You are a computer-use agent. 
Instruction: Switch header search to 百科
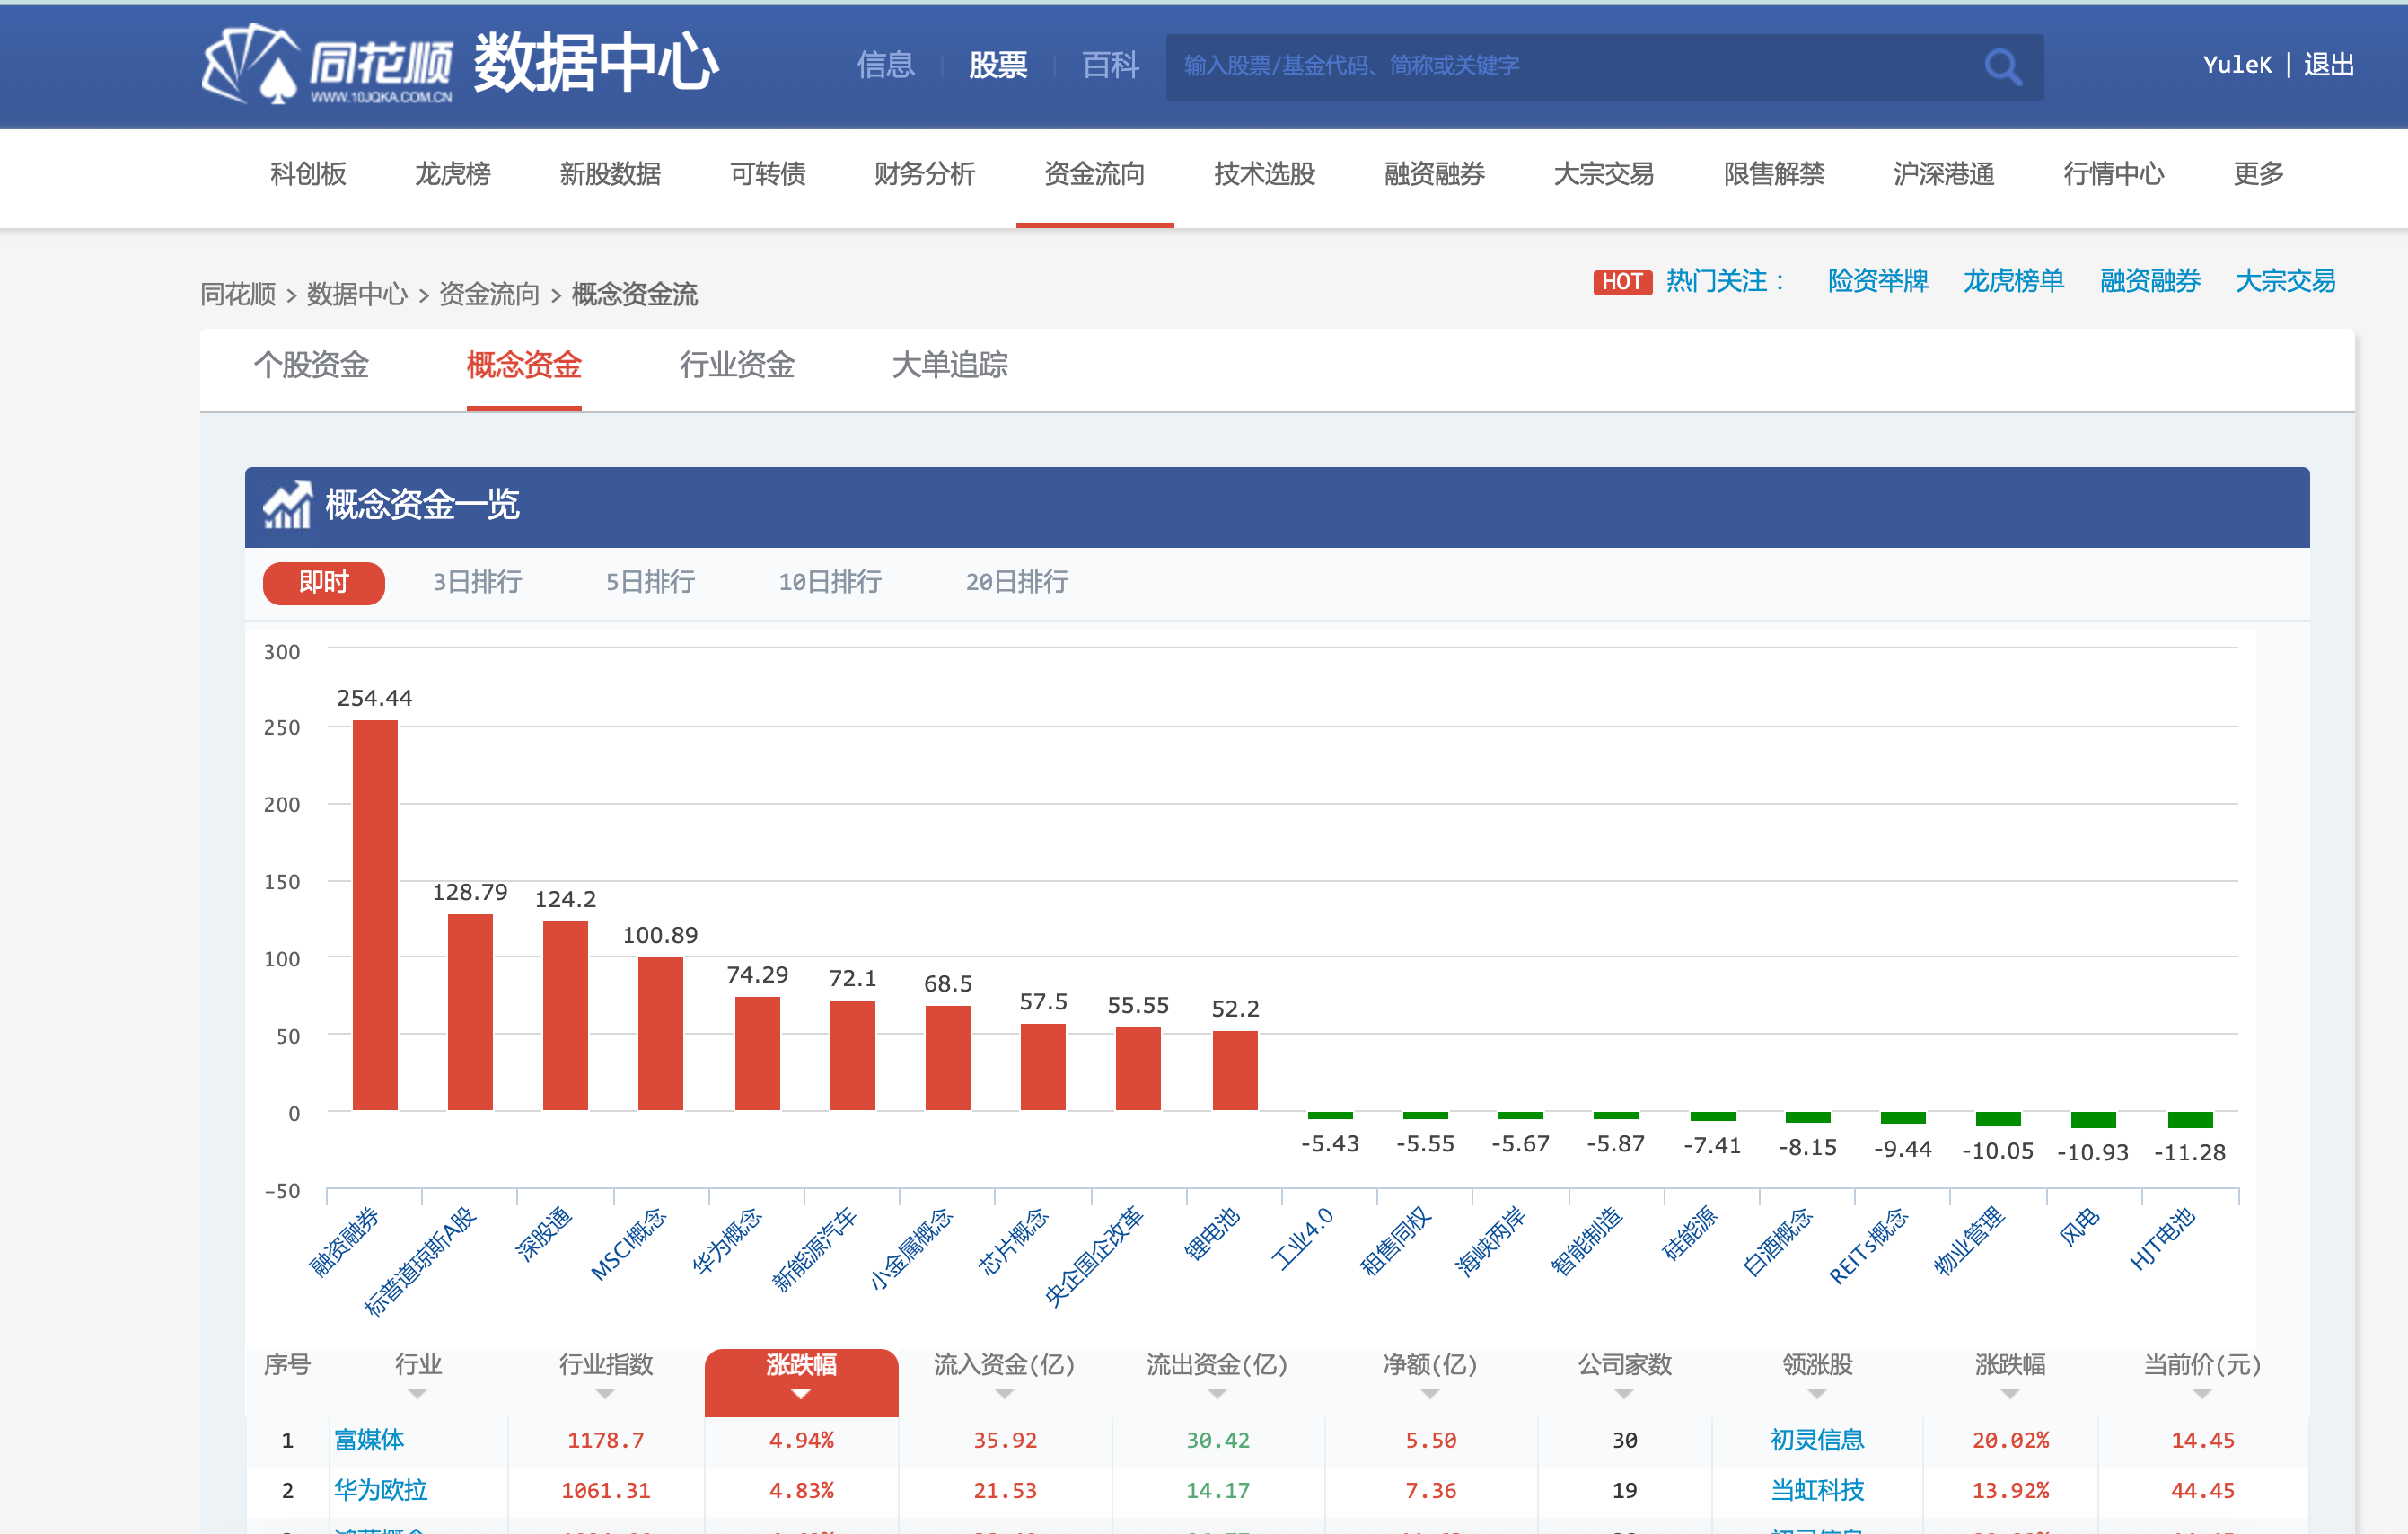1110,65
